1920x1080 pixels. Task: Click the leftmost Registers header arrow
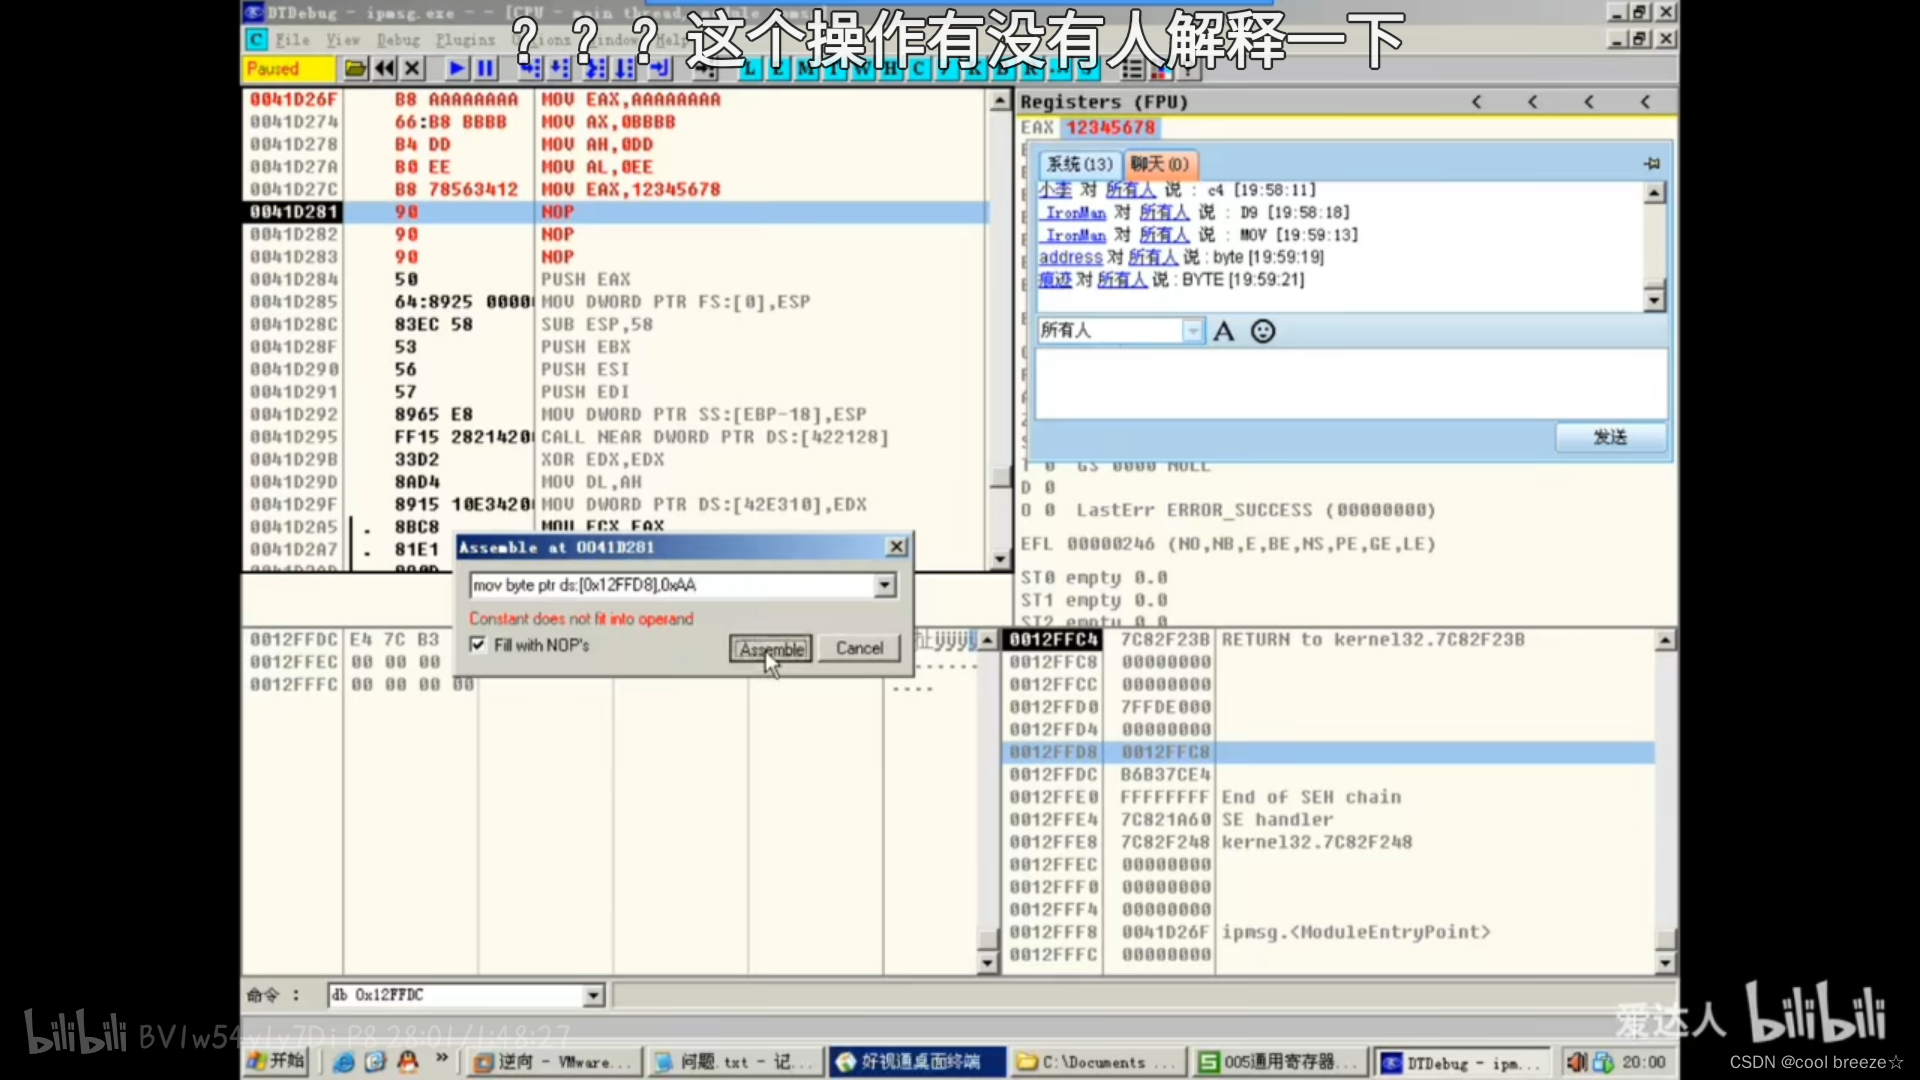click(x=1476, y=102)
